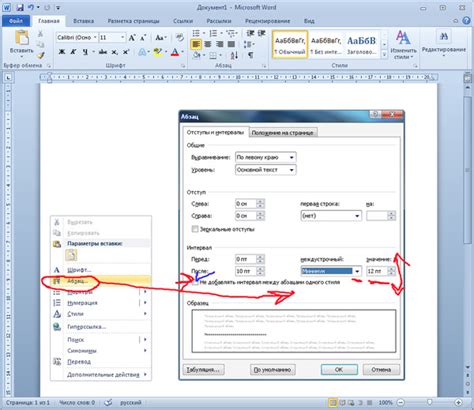Screen dimensions: 474x410
Task: Click OK button in paragraph dialog
Action: [x=339, y=369]
